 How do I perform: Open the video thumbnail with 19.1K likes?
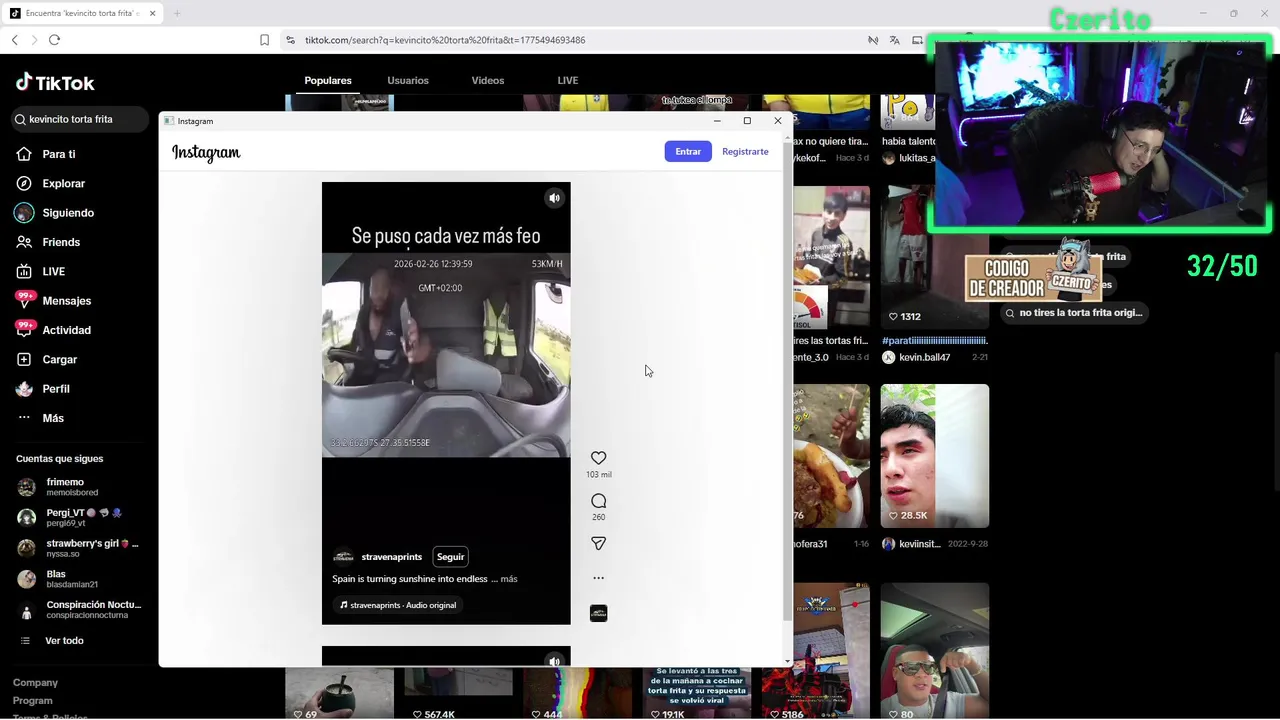(697, 692)
